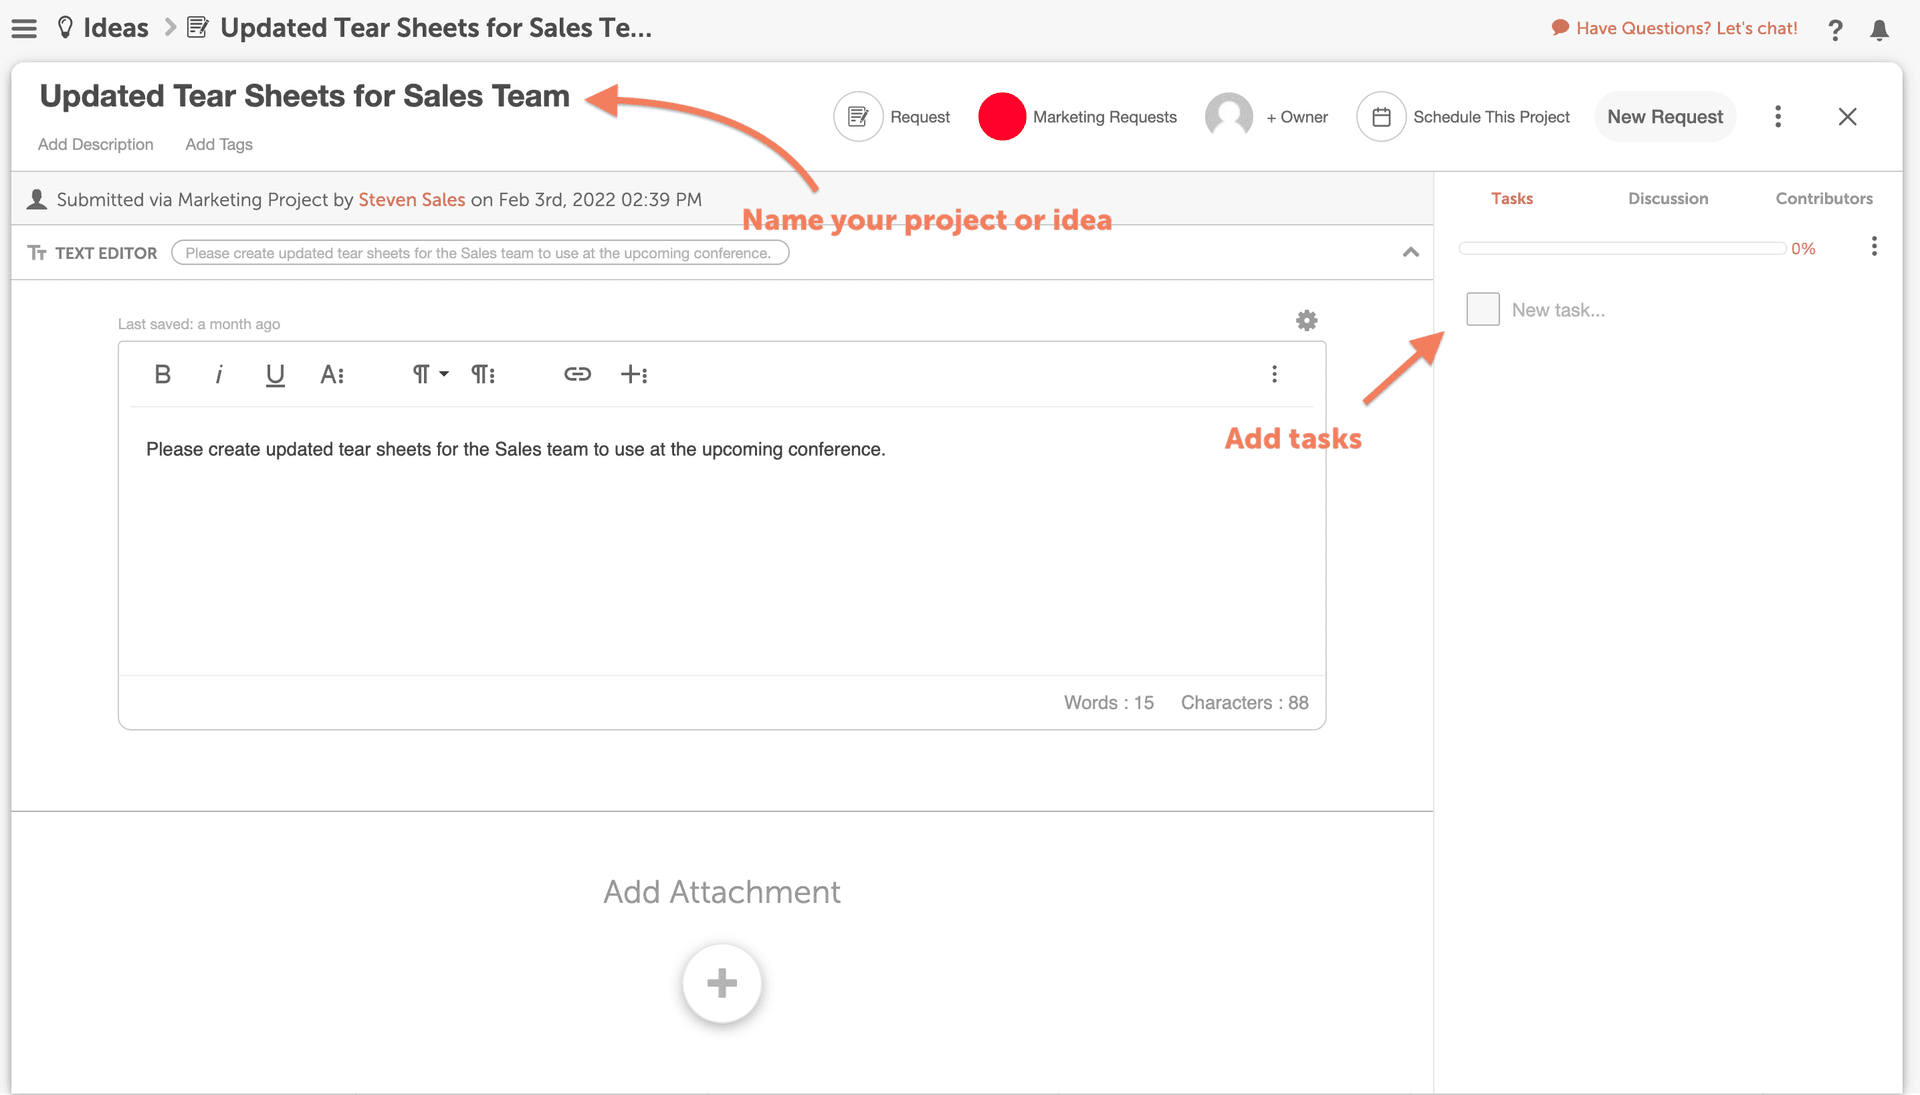This screenshot has width=1920, height=1095.
Task: Open the insert element plus icon
Action: coord(635,374)
